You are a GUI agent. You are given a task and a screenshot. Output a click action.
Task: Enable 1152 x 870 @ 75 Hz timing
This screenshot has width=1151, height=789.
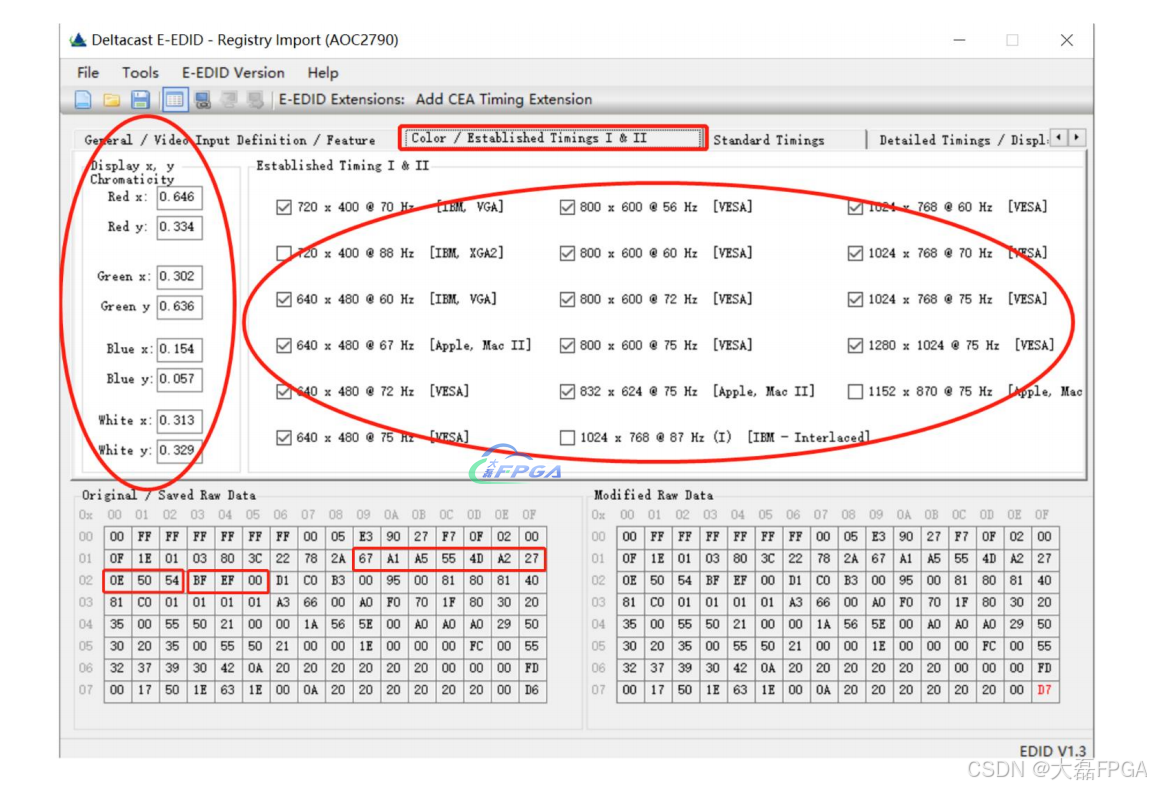[x=855, y=392]
